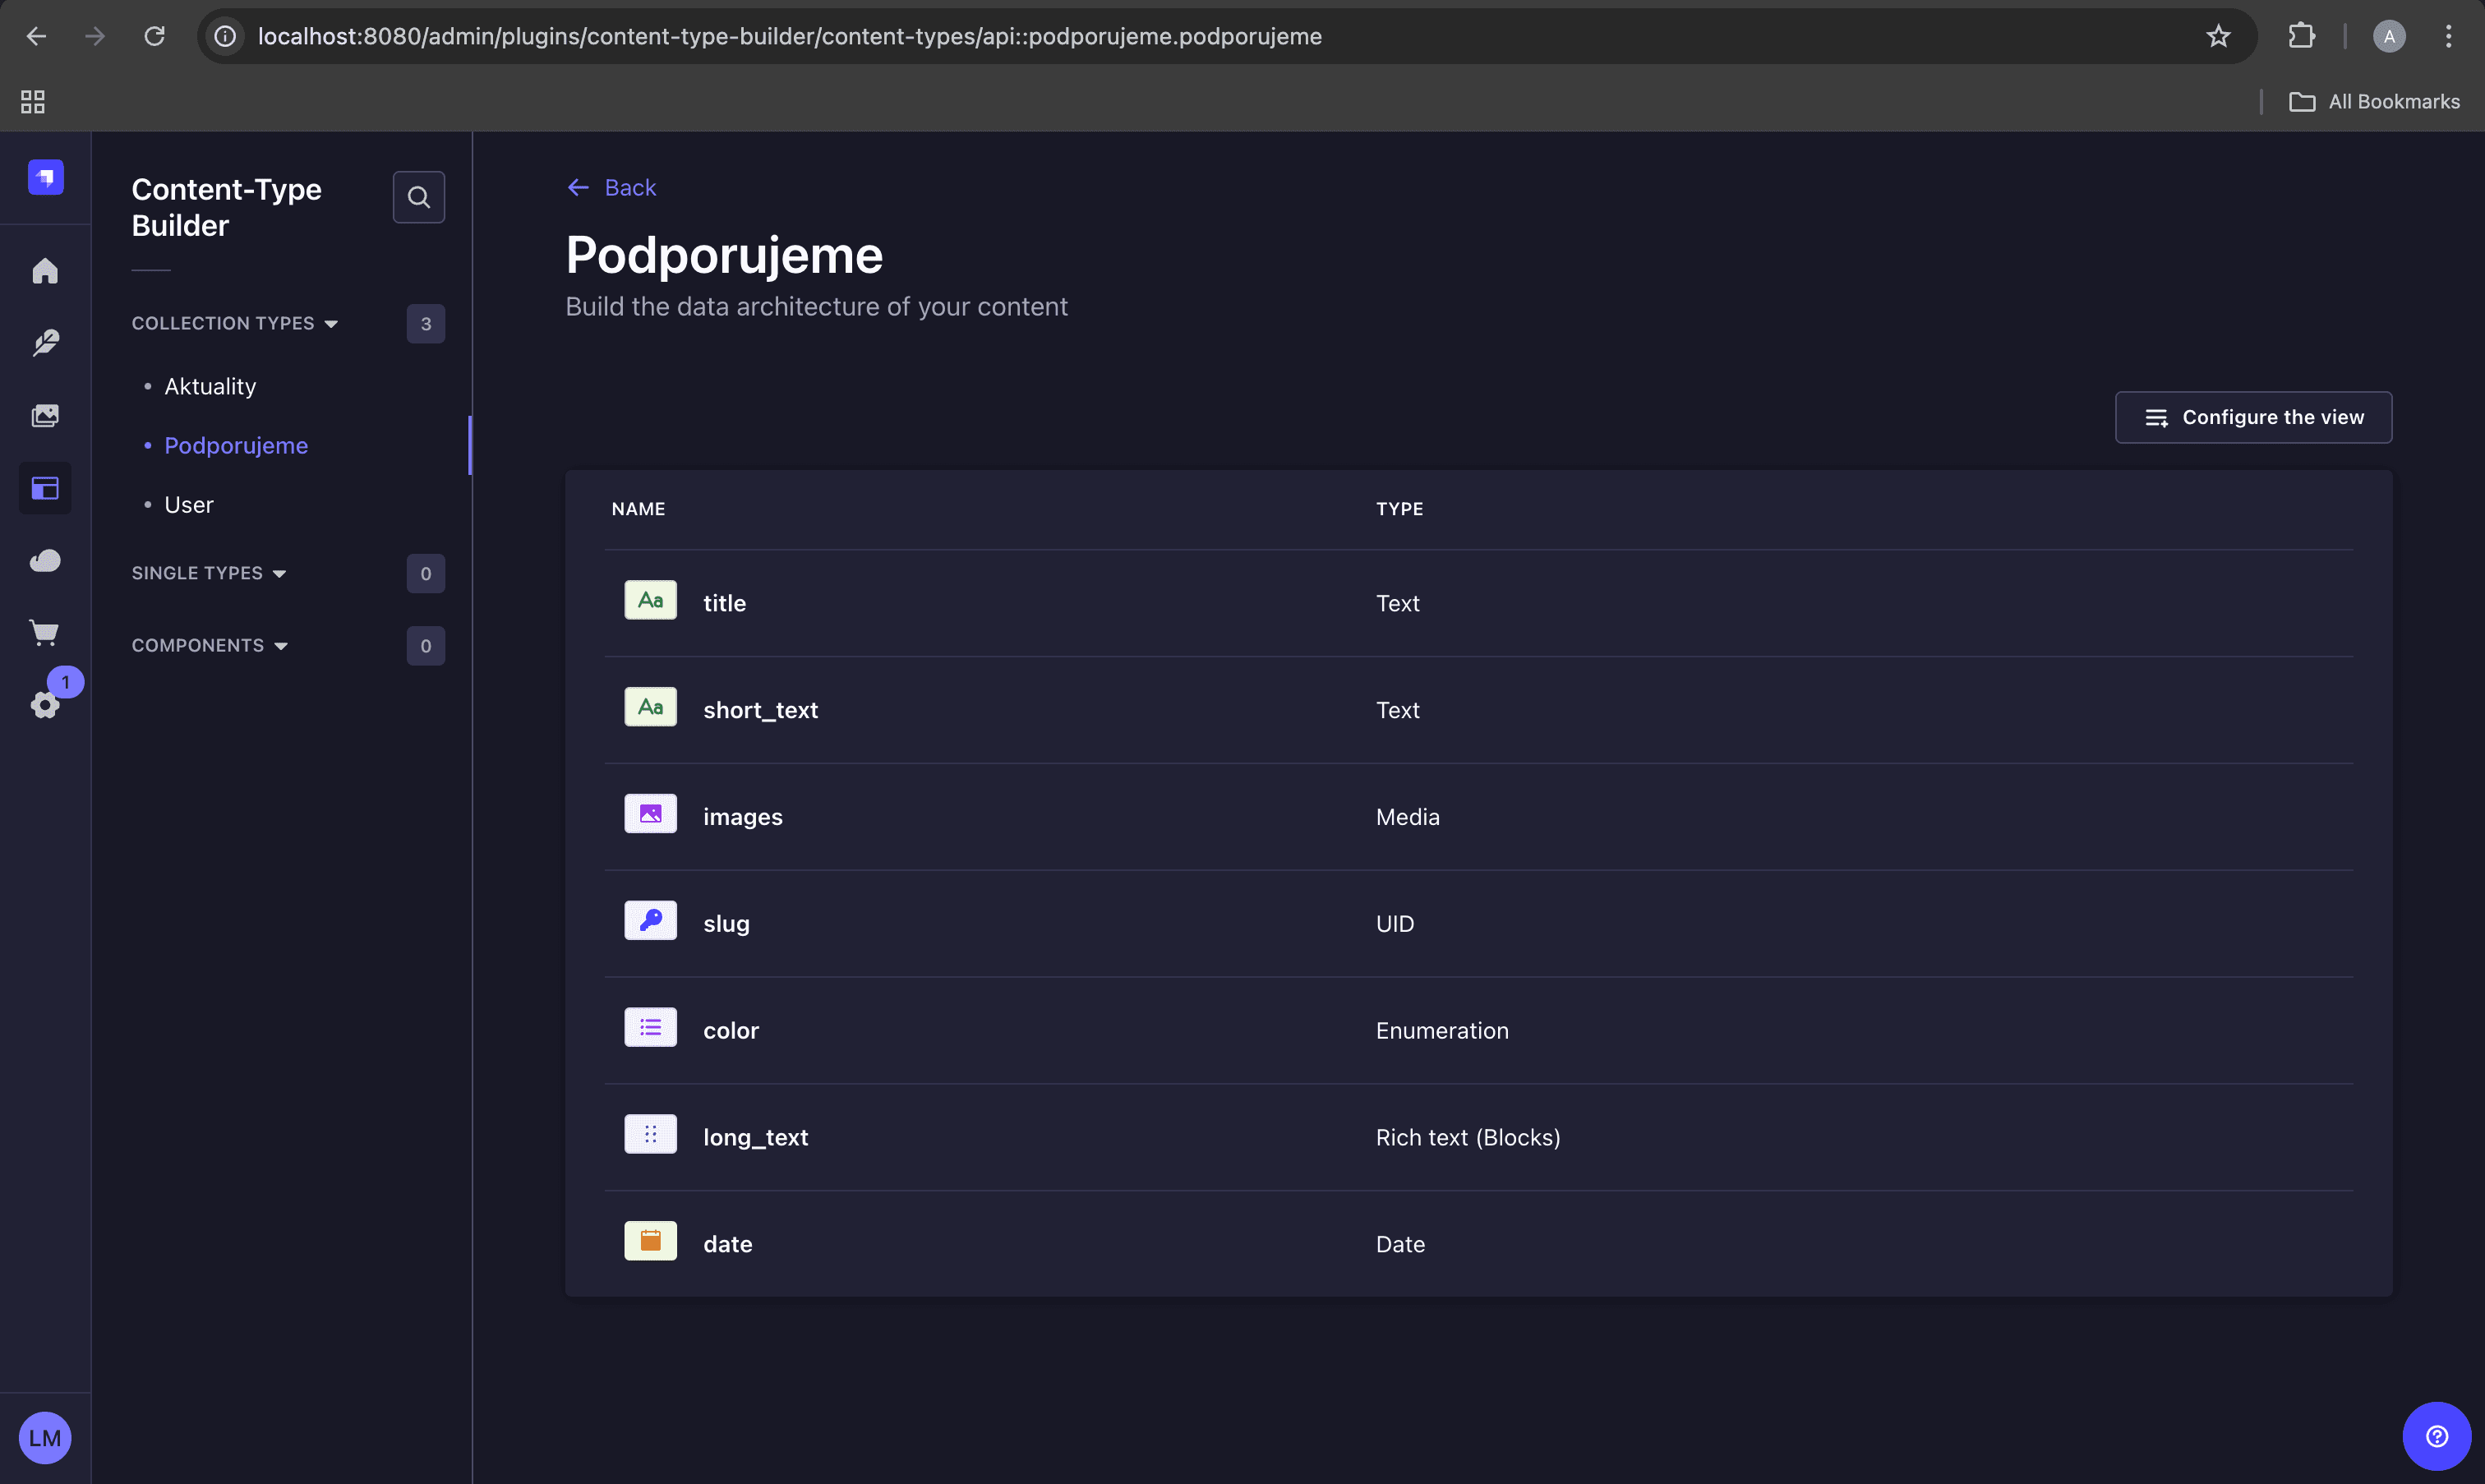This screenshot has height=1484, width=2485.
Task: Open the Chrome profile avatar
Action: tap(2389, 36)
